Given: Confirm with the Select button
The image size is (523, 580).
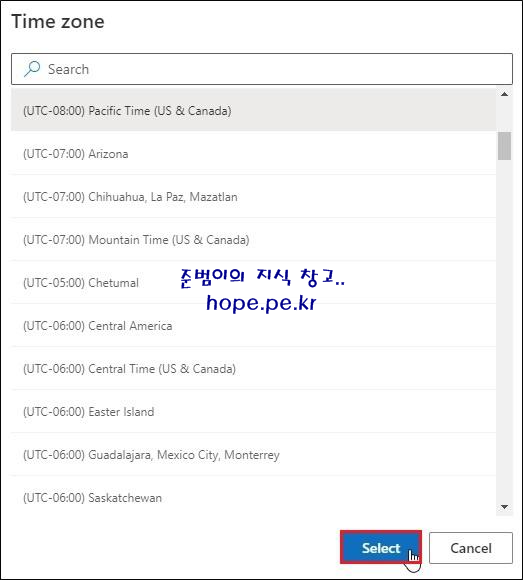Looking at the screenshot, I should pos(381,547).
